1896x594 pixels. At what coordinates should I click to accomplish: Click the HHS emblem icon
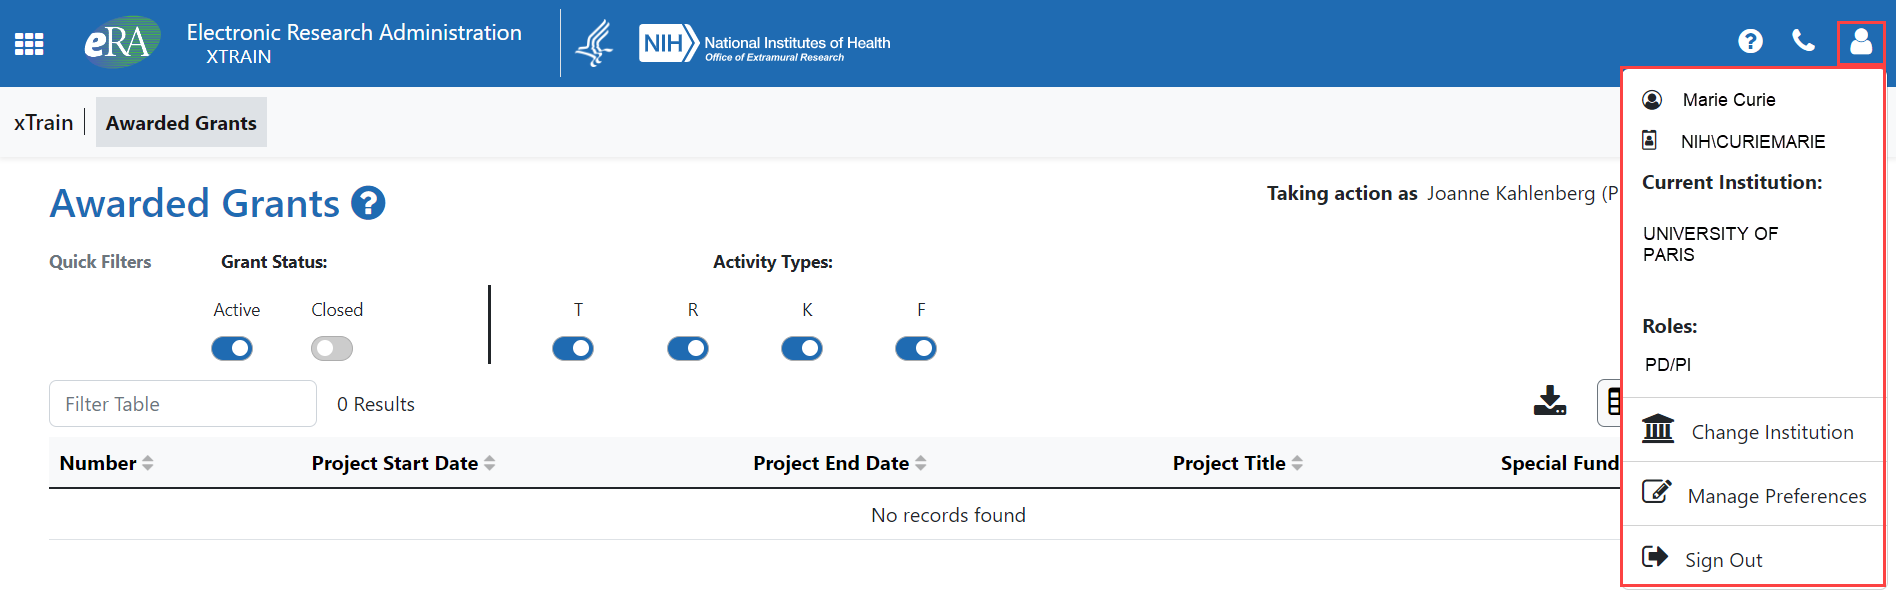tap(596, 43)
